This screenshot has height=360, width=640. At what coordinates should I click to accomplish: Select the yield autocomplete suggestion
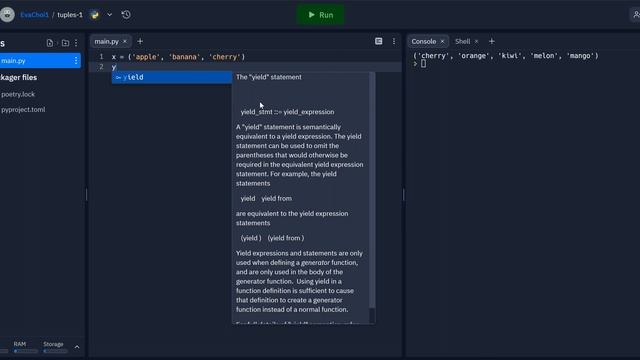[x=172, y=78]
